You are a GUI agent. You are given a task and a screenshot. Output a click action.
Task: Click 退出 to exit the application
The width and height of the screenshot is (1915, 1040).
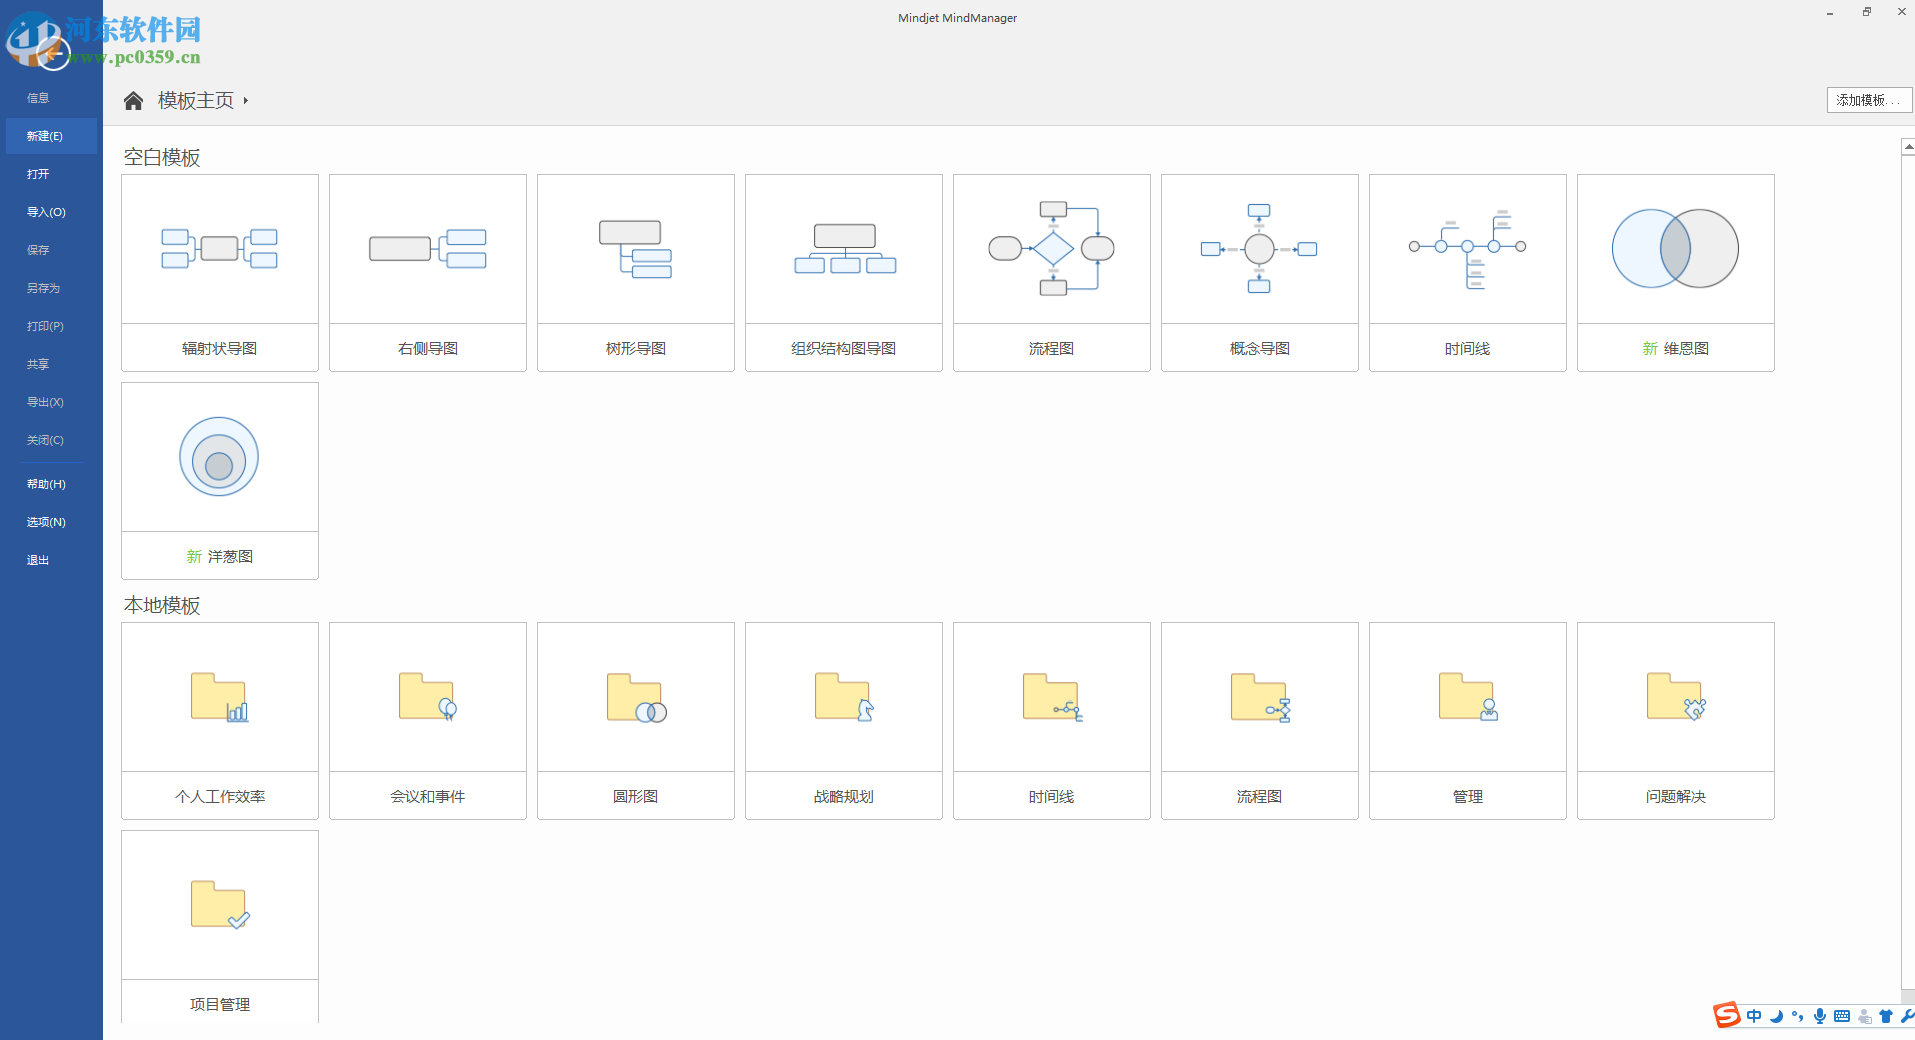(37, 559)
